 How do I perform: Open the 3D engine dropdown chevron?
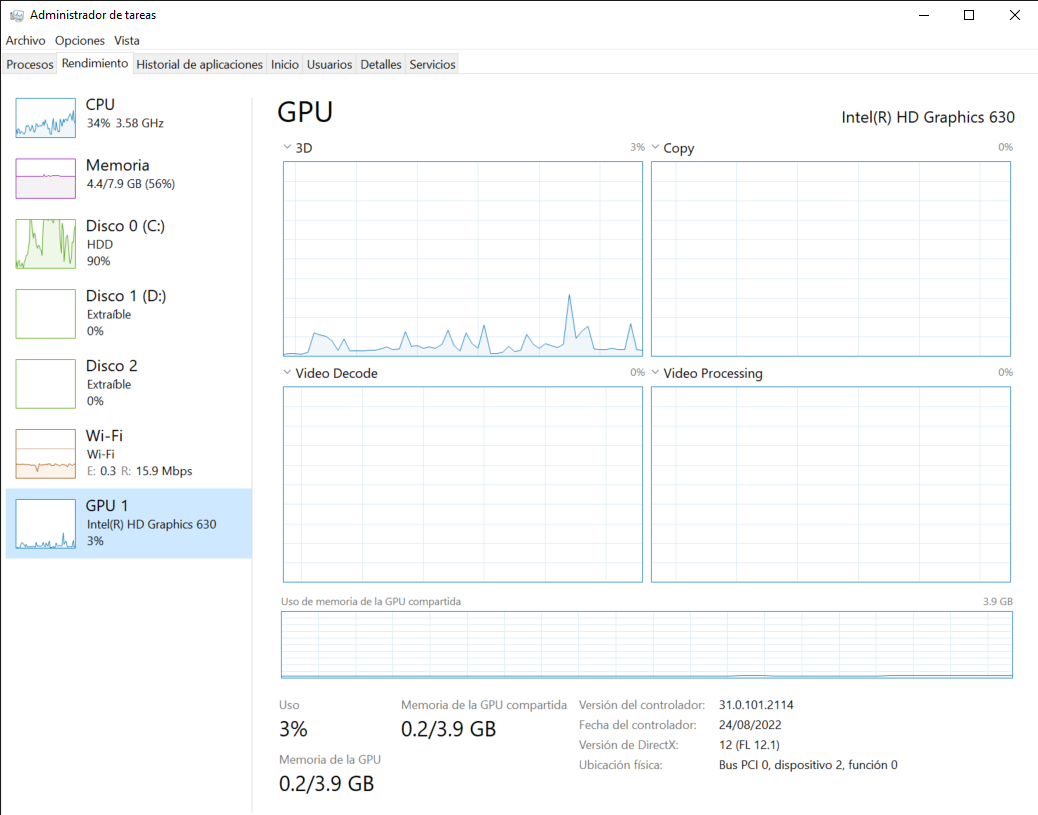tap(287, 147)
